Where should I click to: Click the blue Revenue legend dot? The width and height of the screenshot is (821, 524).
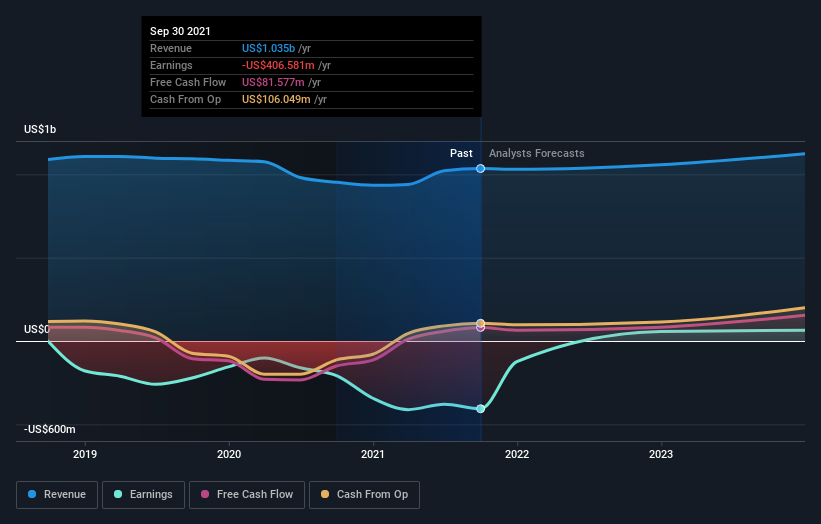[x=32, y=494]
